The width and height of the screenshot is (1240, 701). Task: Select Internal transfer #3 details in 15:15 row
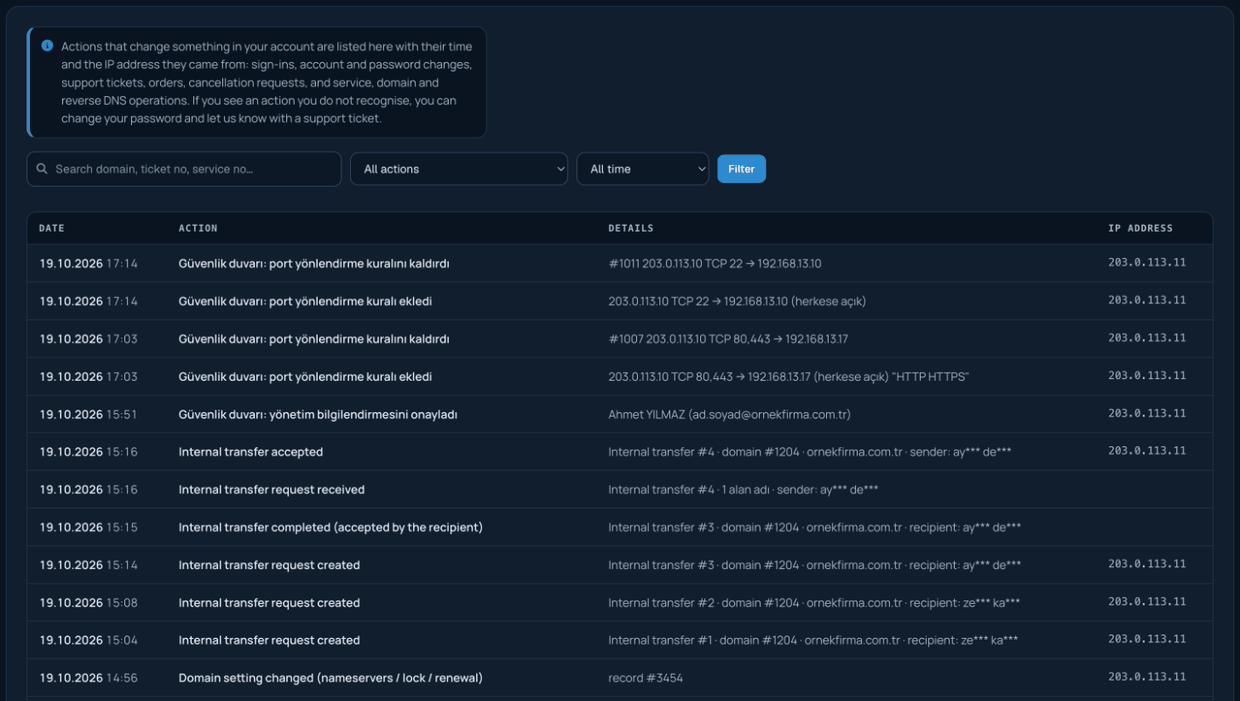click(815, 527)
